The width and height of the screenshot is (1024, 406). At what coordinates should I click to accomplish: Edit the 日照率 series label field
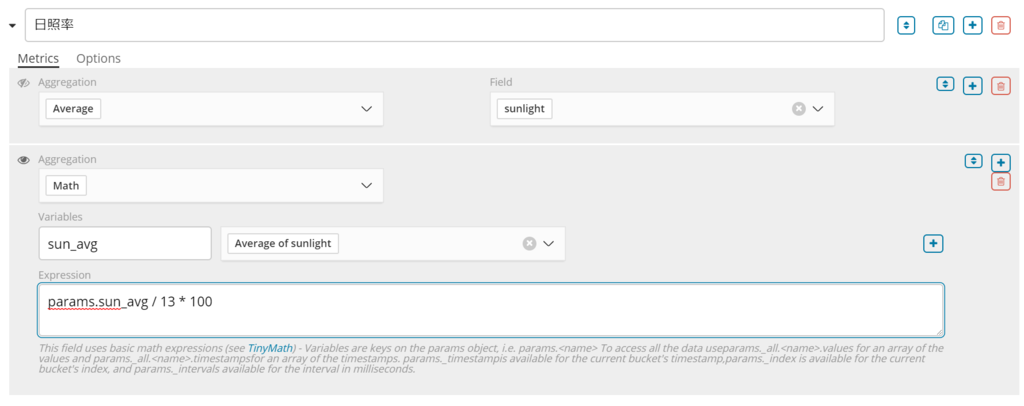click(x=455, y=25)
